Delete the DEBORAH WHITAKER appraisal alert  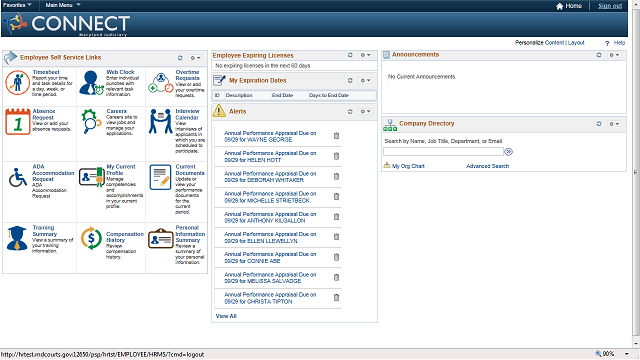[336, 176]
